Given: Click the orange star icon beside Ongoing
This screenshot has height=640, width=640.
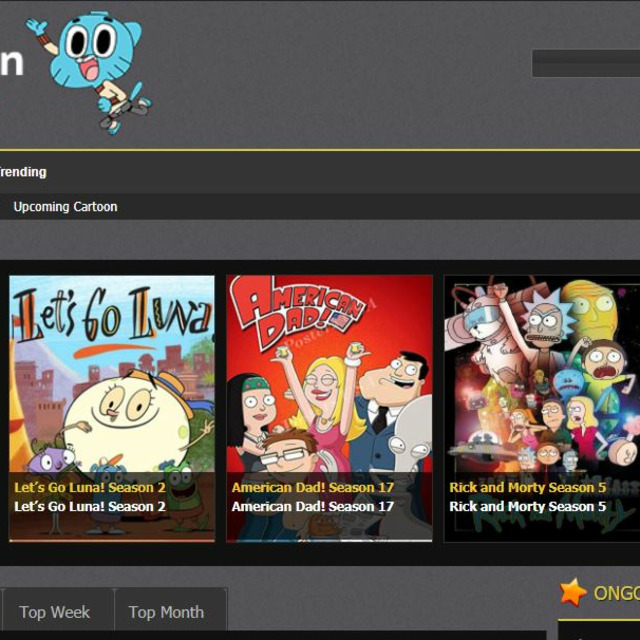Looking at the screenshot, I should [x=573, y=592].
